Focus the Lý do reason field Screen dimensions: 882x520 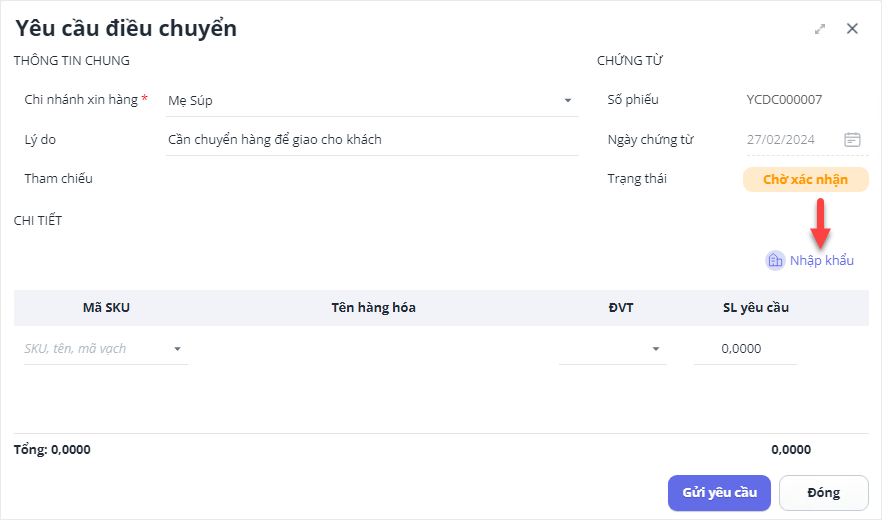(x=370, y=140)
